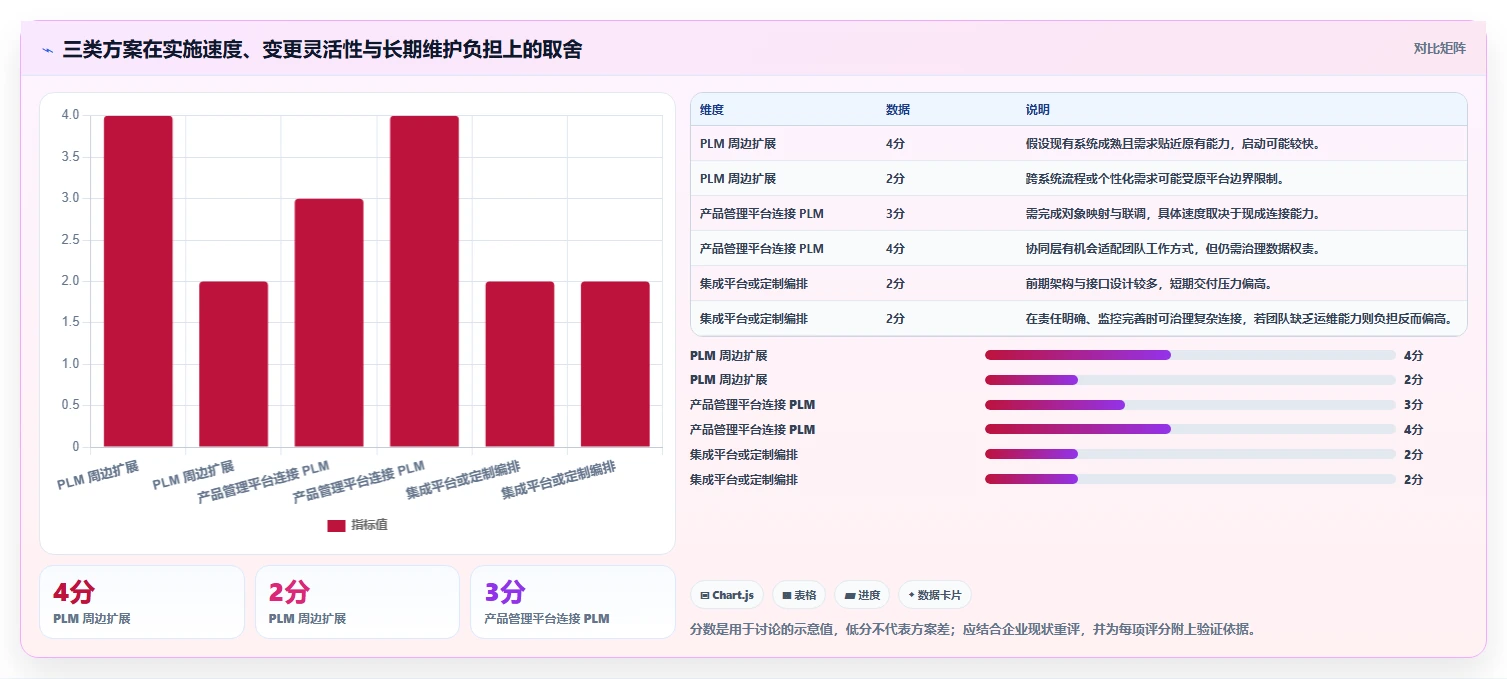The image size is (1507, 679).
Task: Click the 说明 column header
Action: [x=1038, y=109]
